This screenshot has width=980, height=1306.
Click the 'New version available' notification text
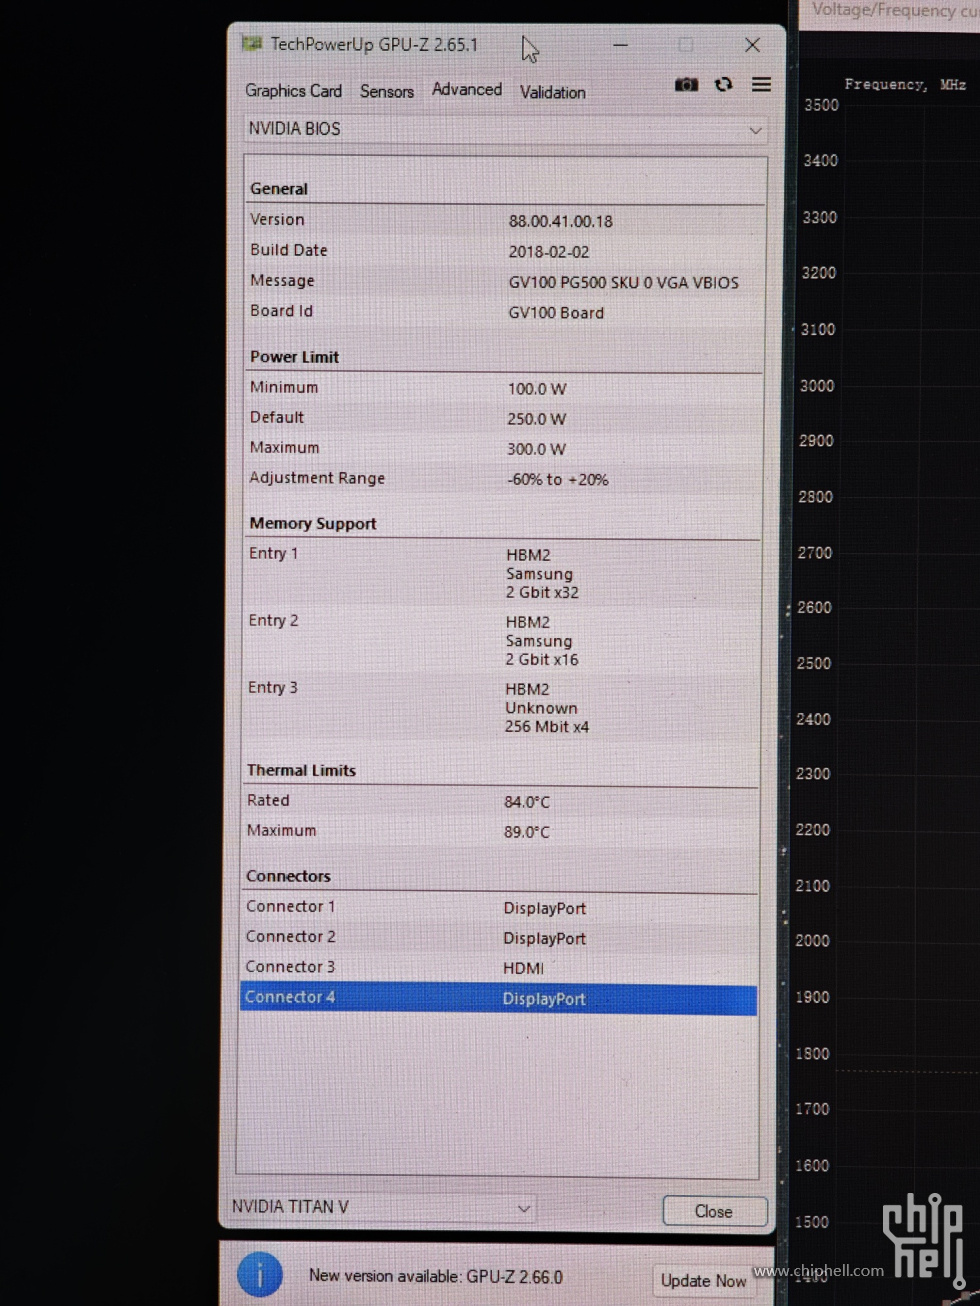[436, 1277]
